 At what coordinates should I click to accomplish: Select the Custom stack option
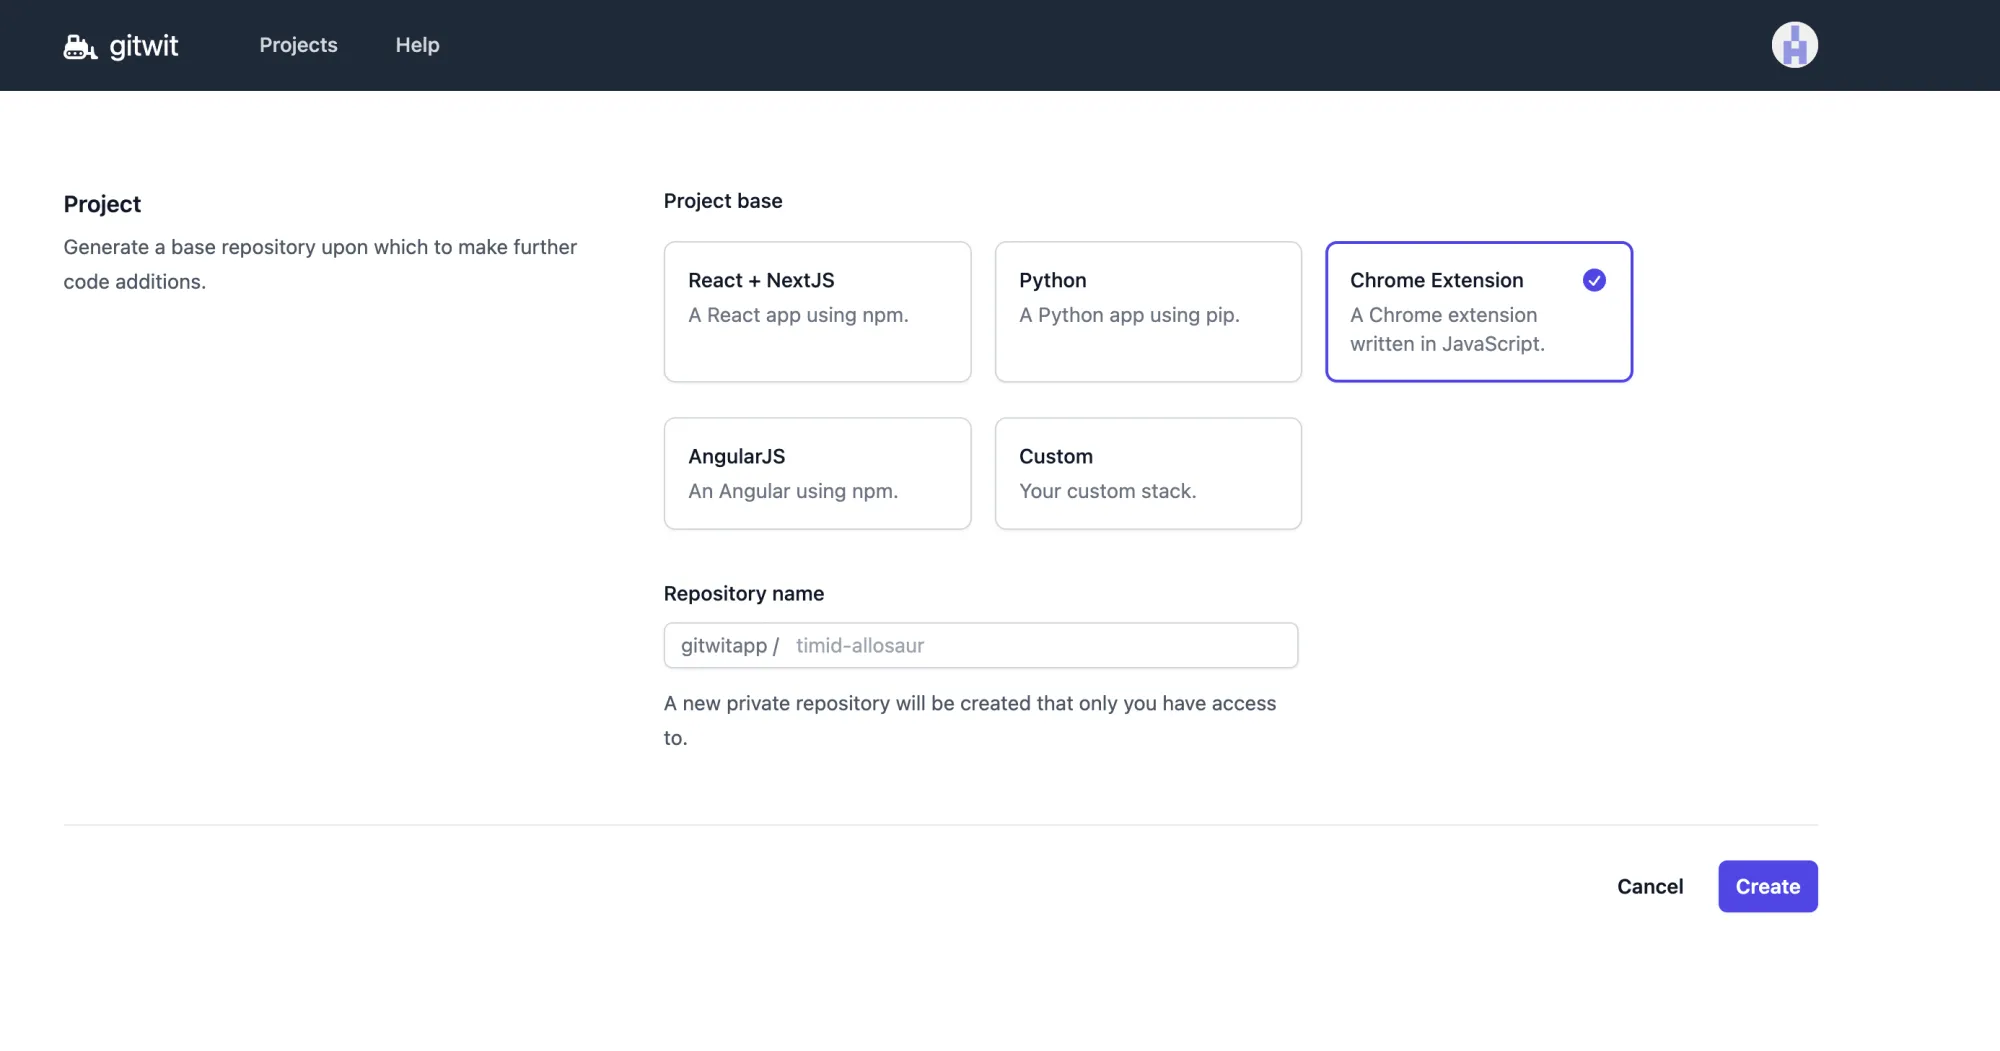(1147, 473)
